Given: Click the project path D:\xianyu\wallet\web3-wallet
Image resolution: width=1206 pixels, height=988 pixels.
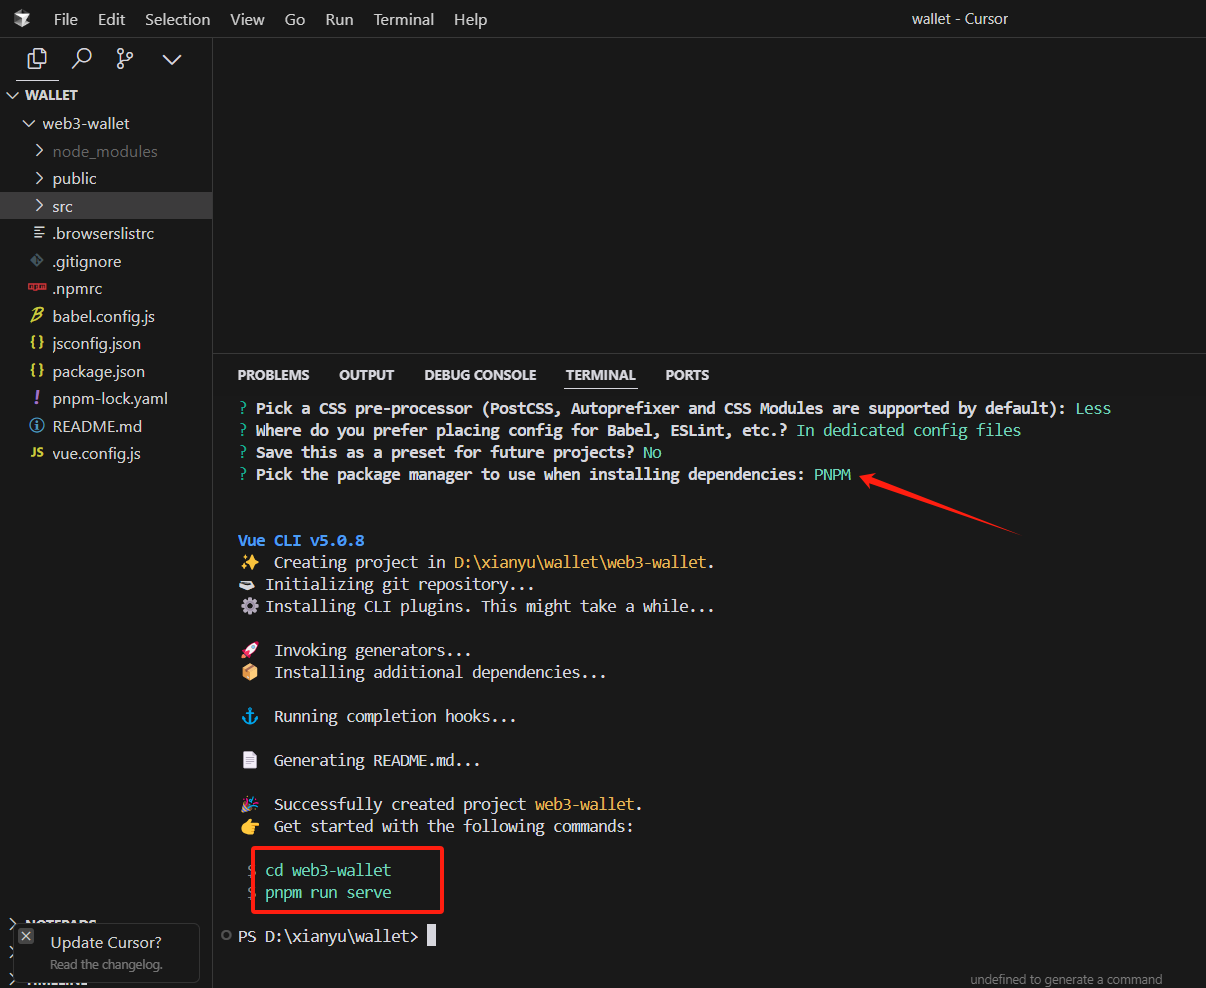Looking at the screenshot, I should [x=582, y=562].
